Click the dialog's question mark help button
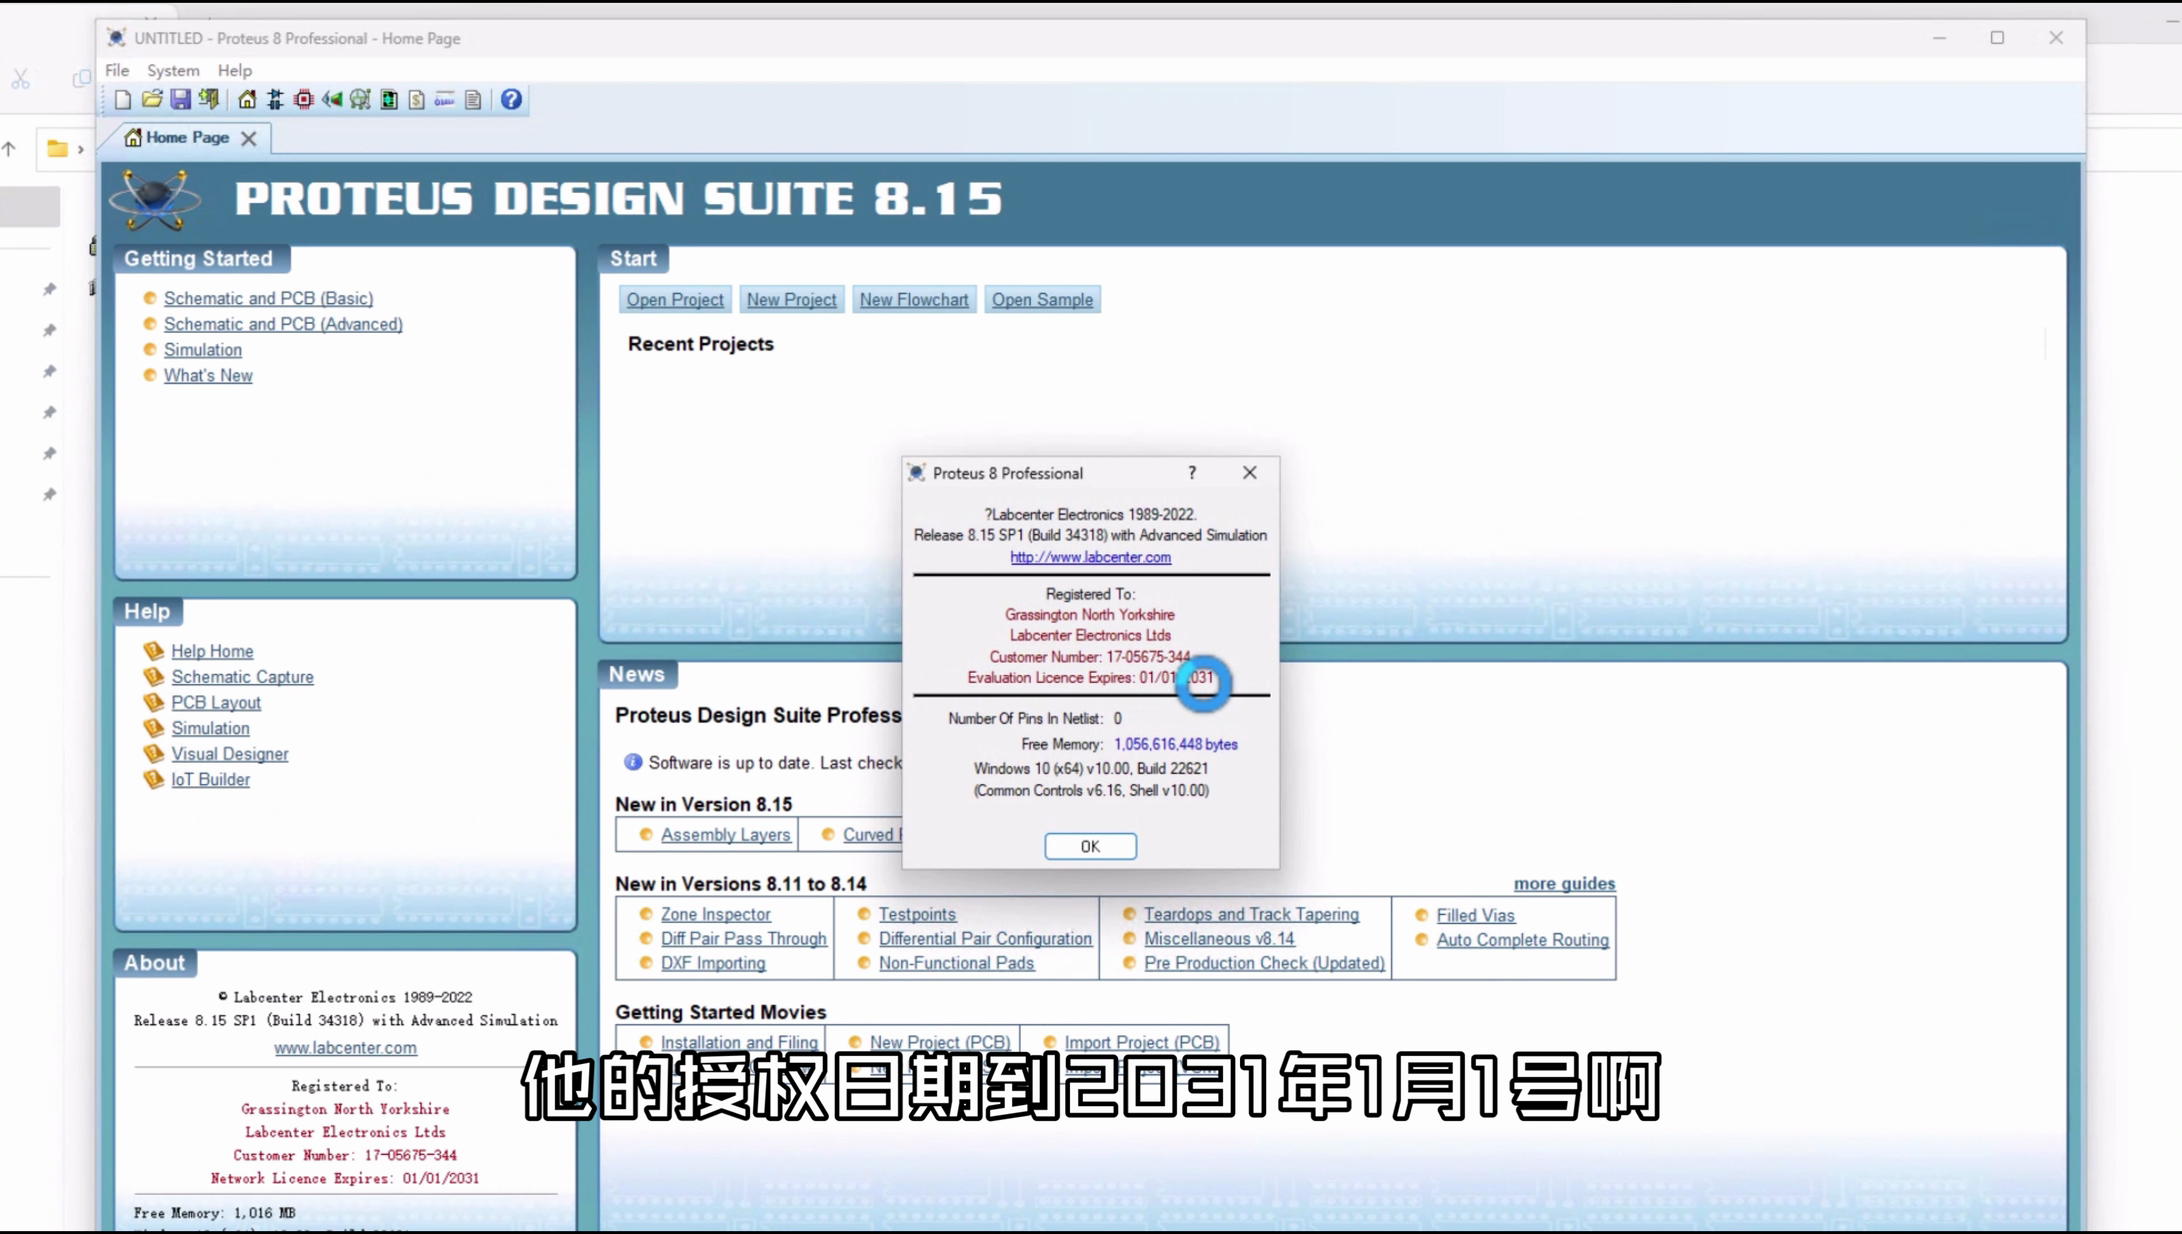The width and height of the screenshot is (2182, 1234). click(1192, 473)
